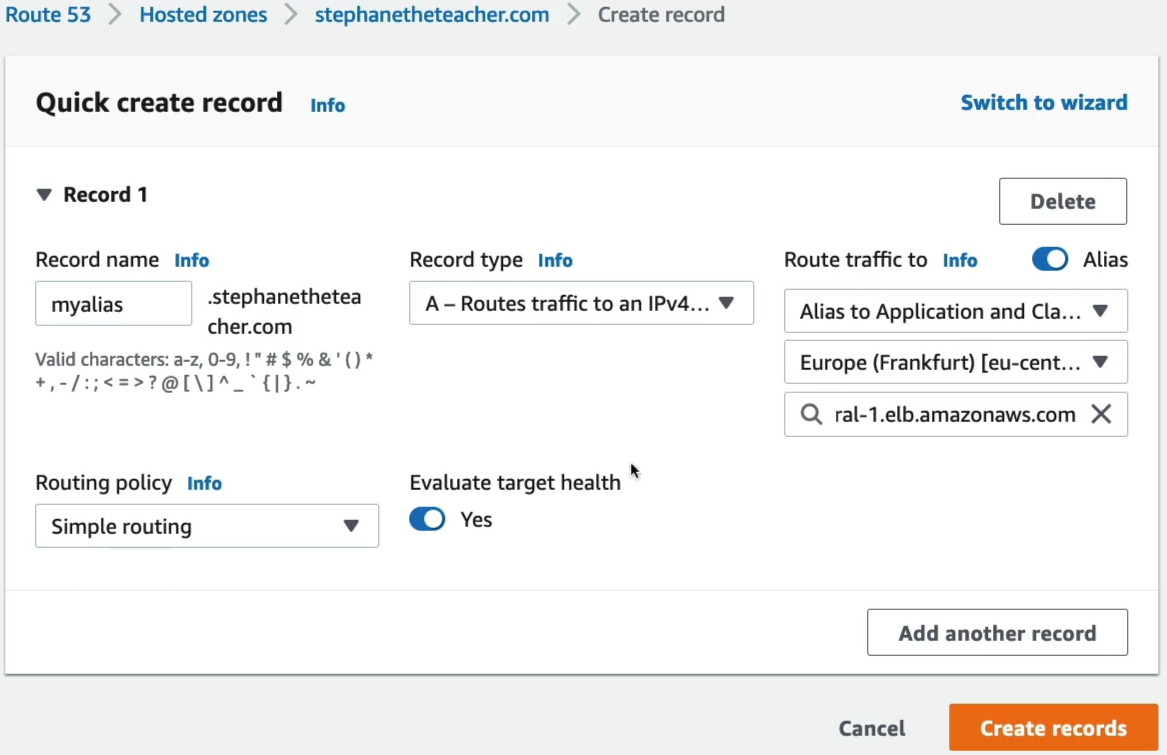Disable Evaluate target health switch
Screen dimensions: 1167x755
click(427, 519)
